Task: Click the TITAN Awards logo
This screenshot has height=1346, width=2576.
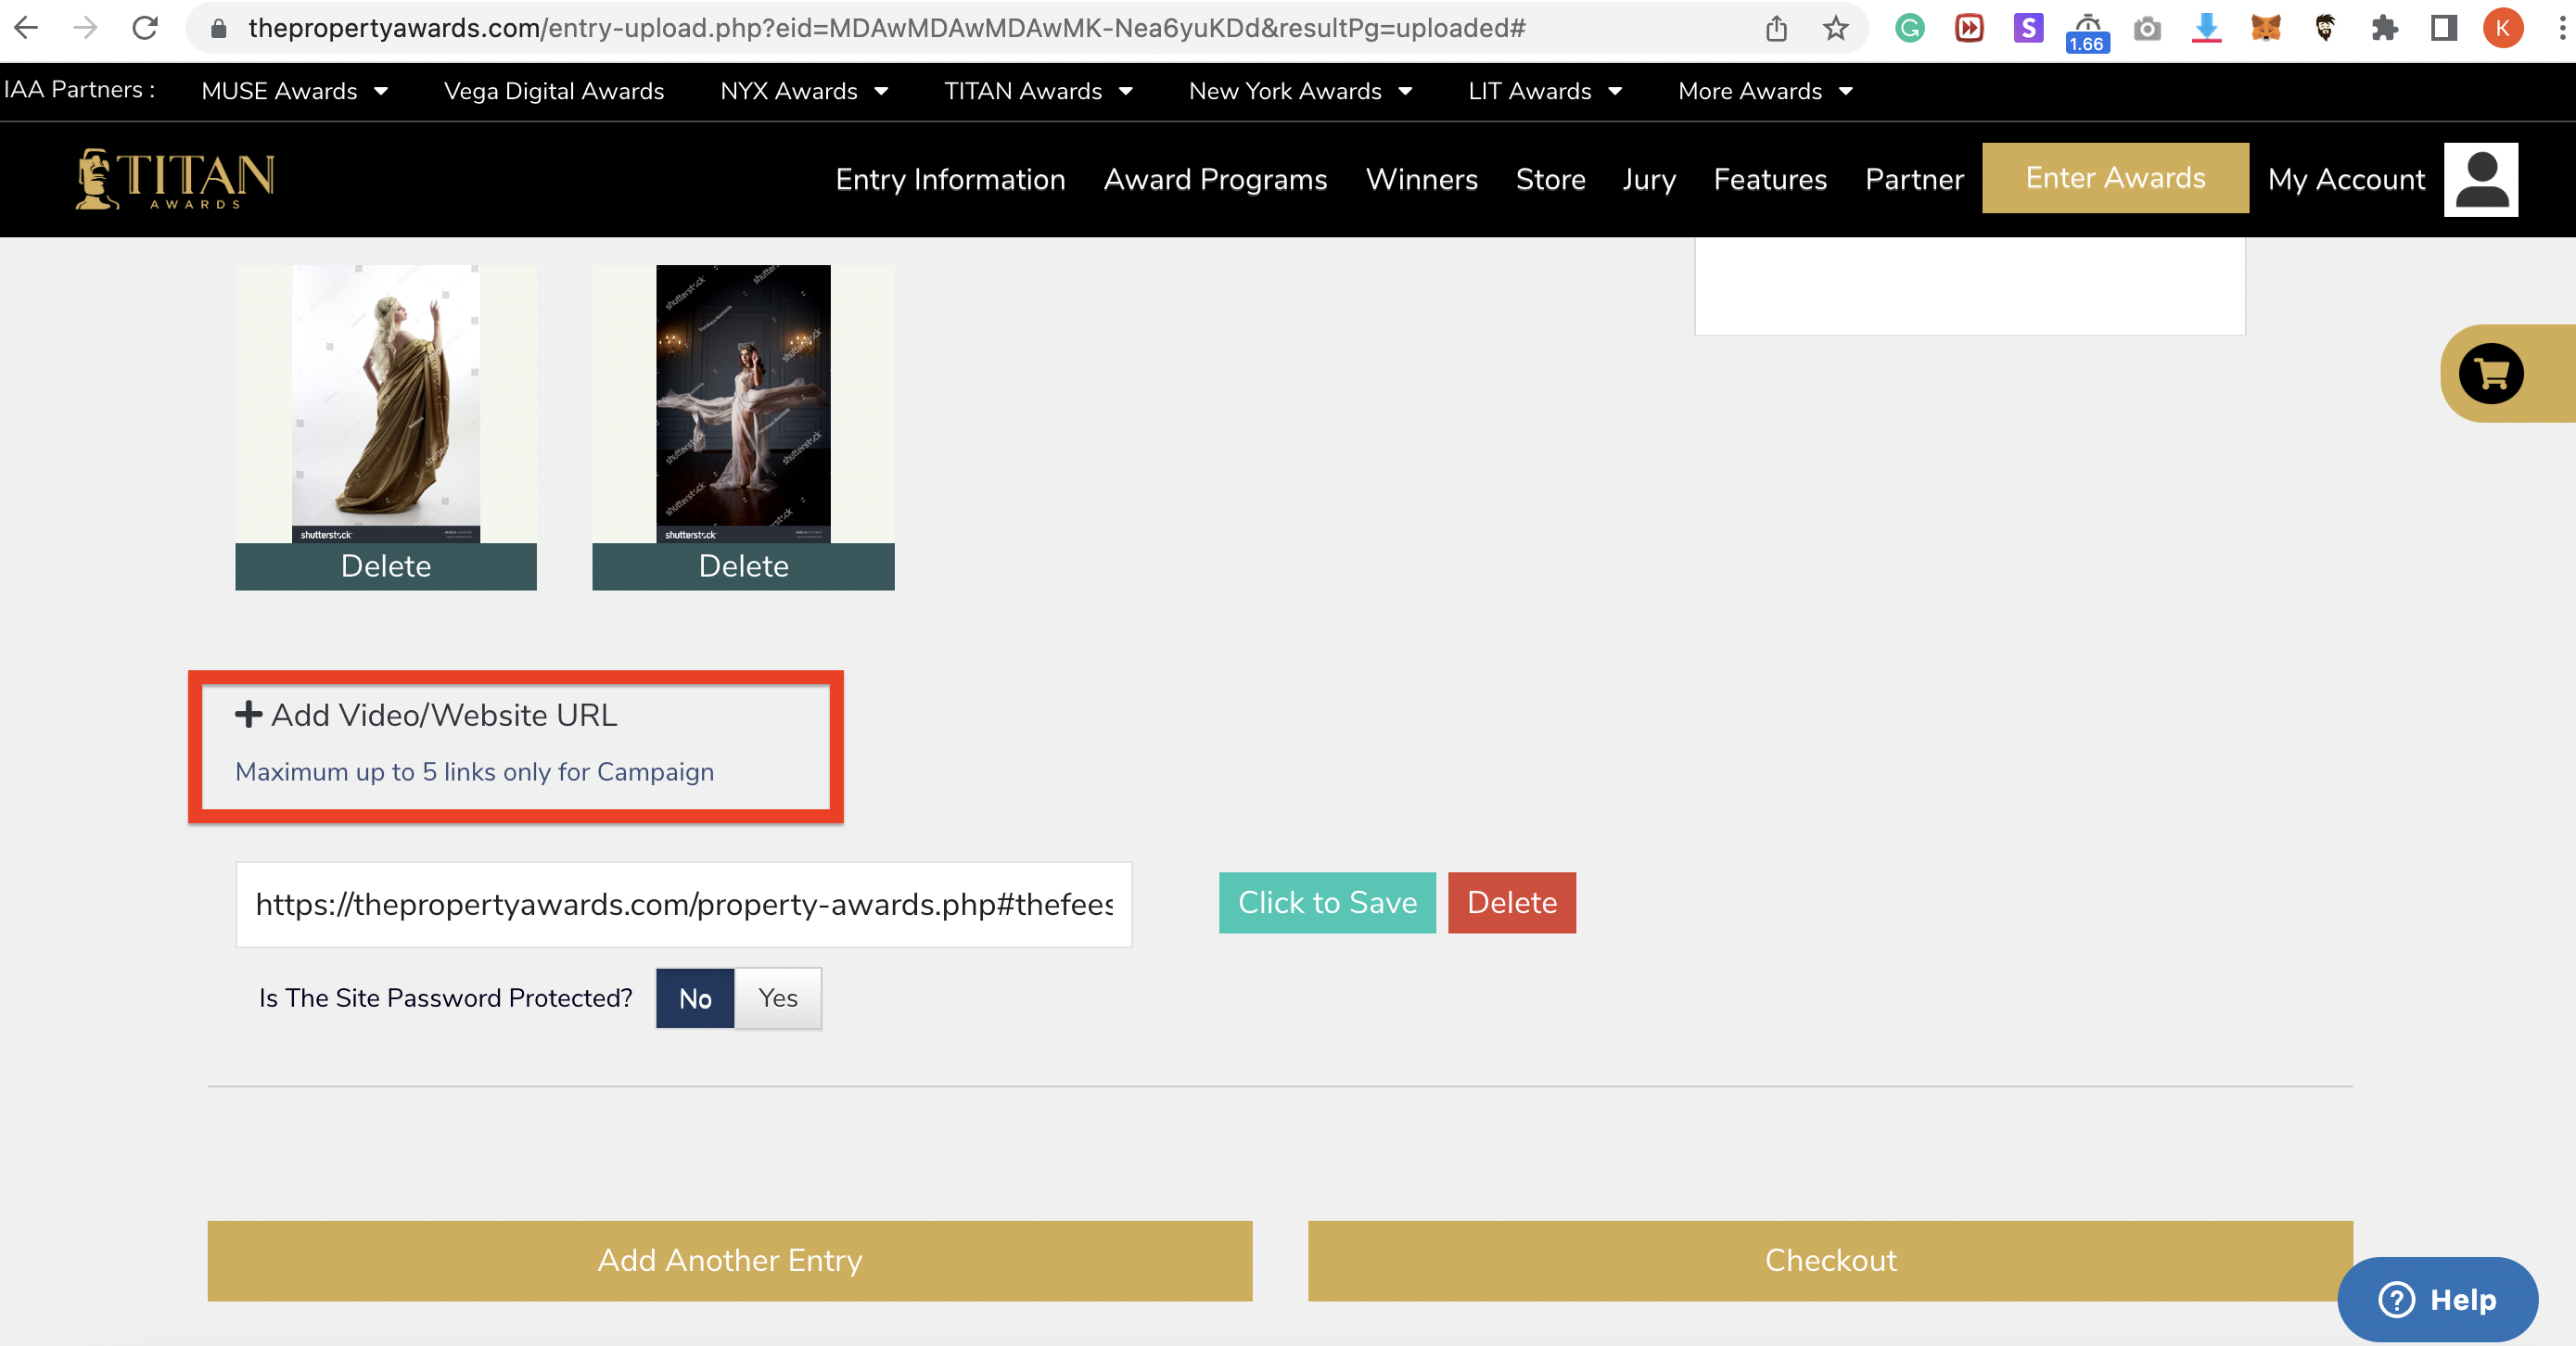Action: click(x=175, y=179)
